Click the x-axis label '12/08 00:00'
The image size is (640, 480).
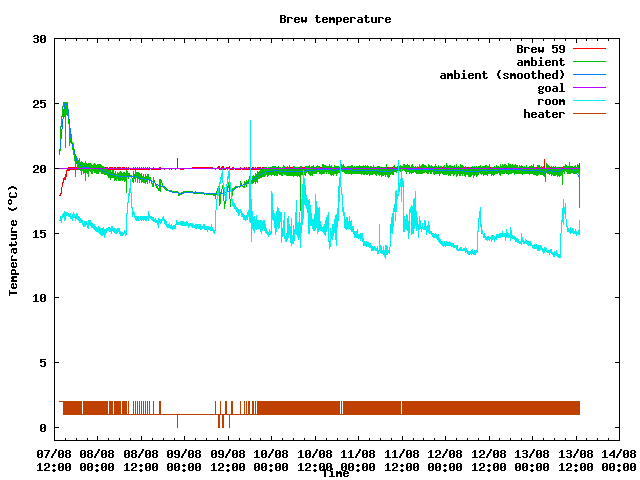pyautogui.click(x=445, y=460)
